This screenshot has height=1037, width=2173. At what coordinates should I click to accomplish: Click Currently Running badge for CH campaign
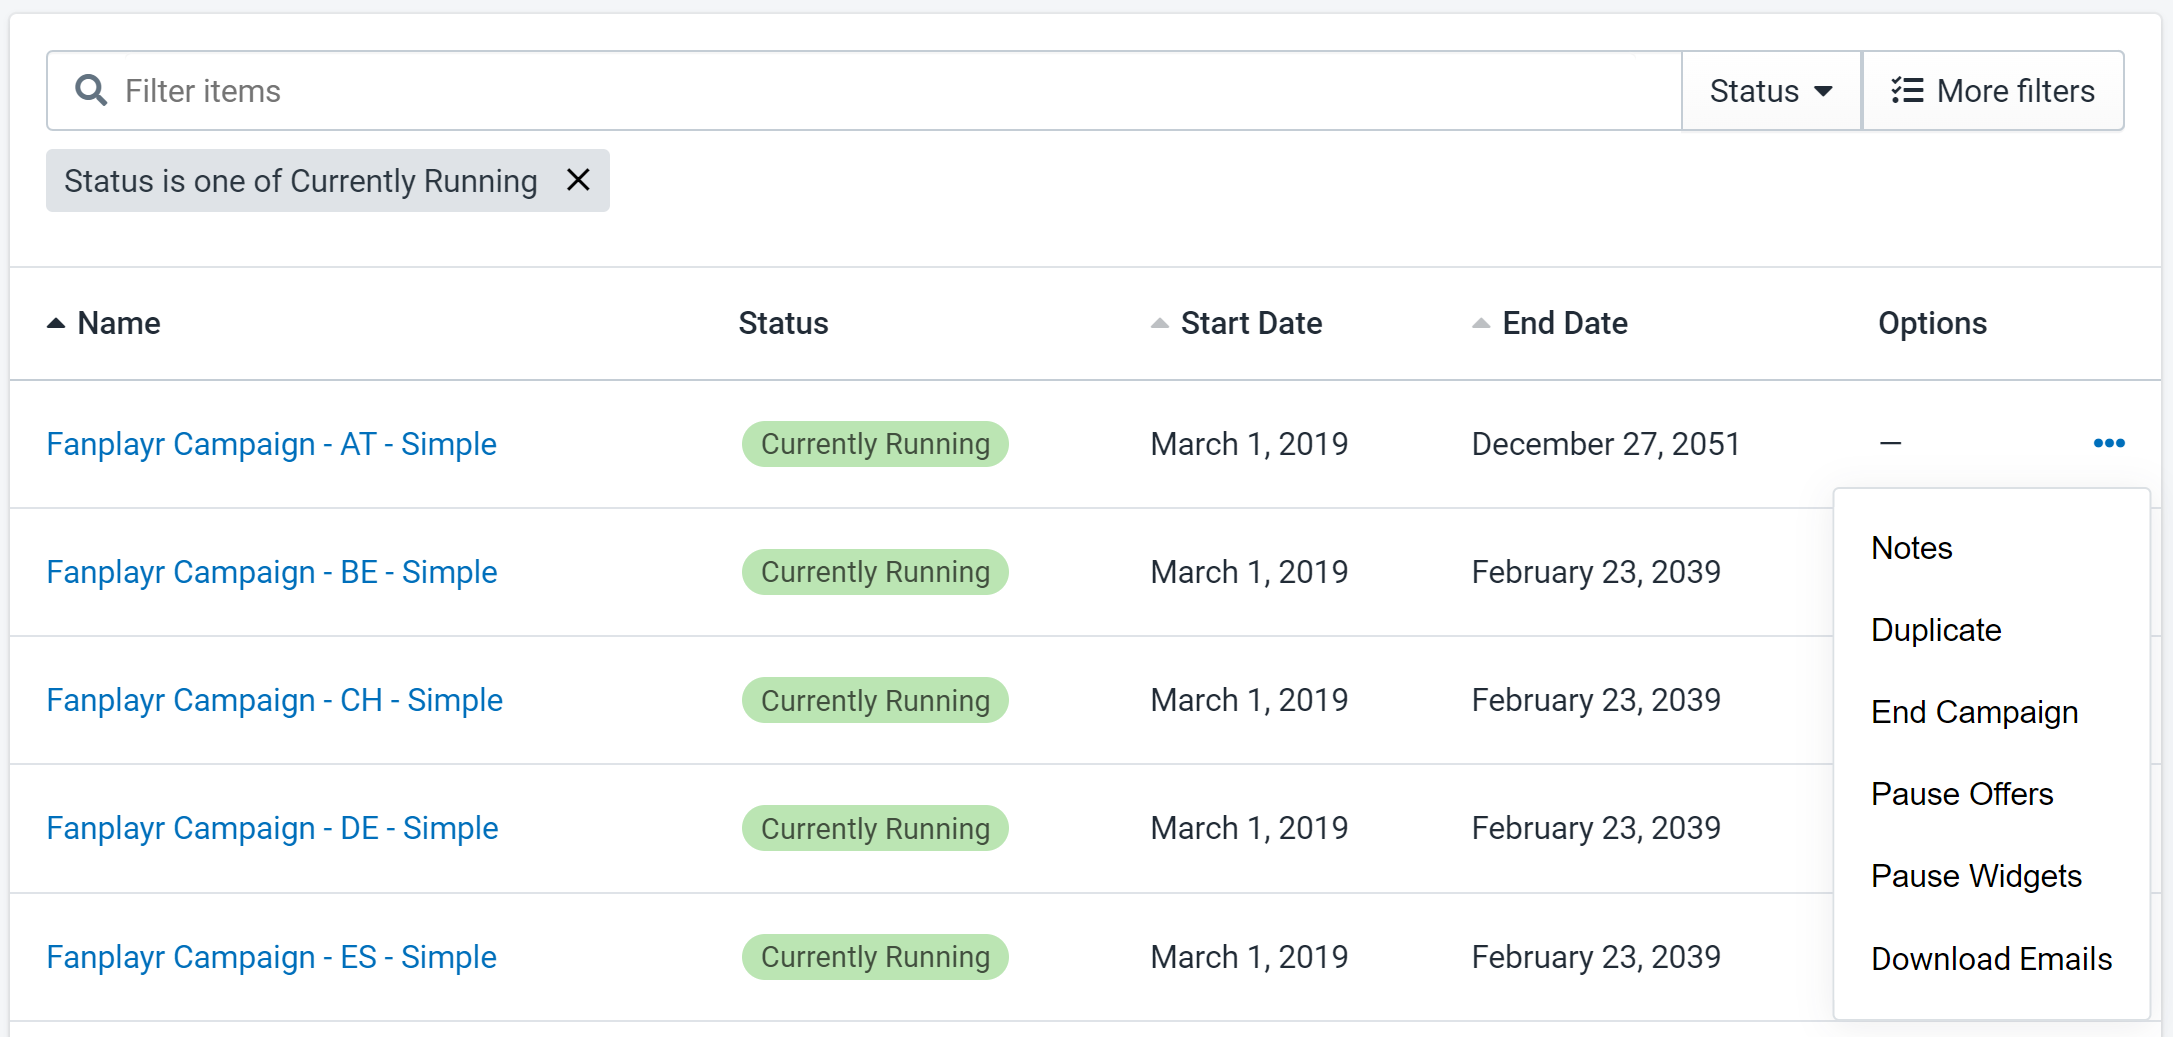[x=875, y=700]
